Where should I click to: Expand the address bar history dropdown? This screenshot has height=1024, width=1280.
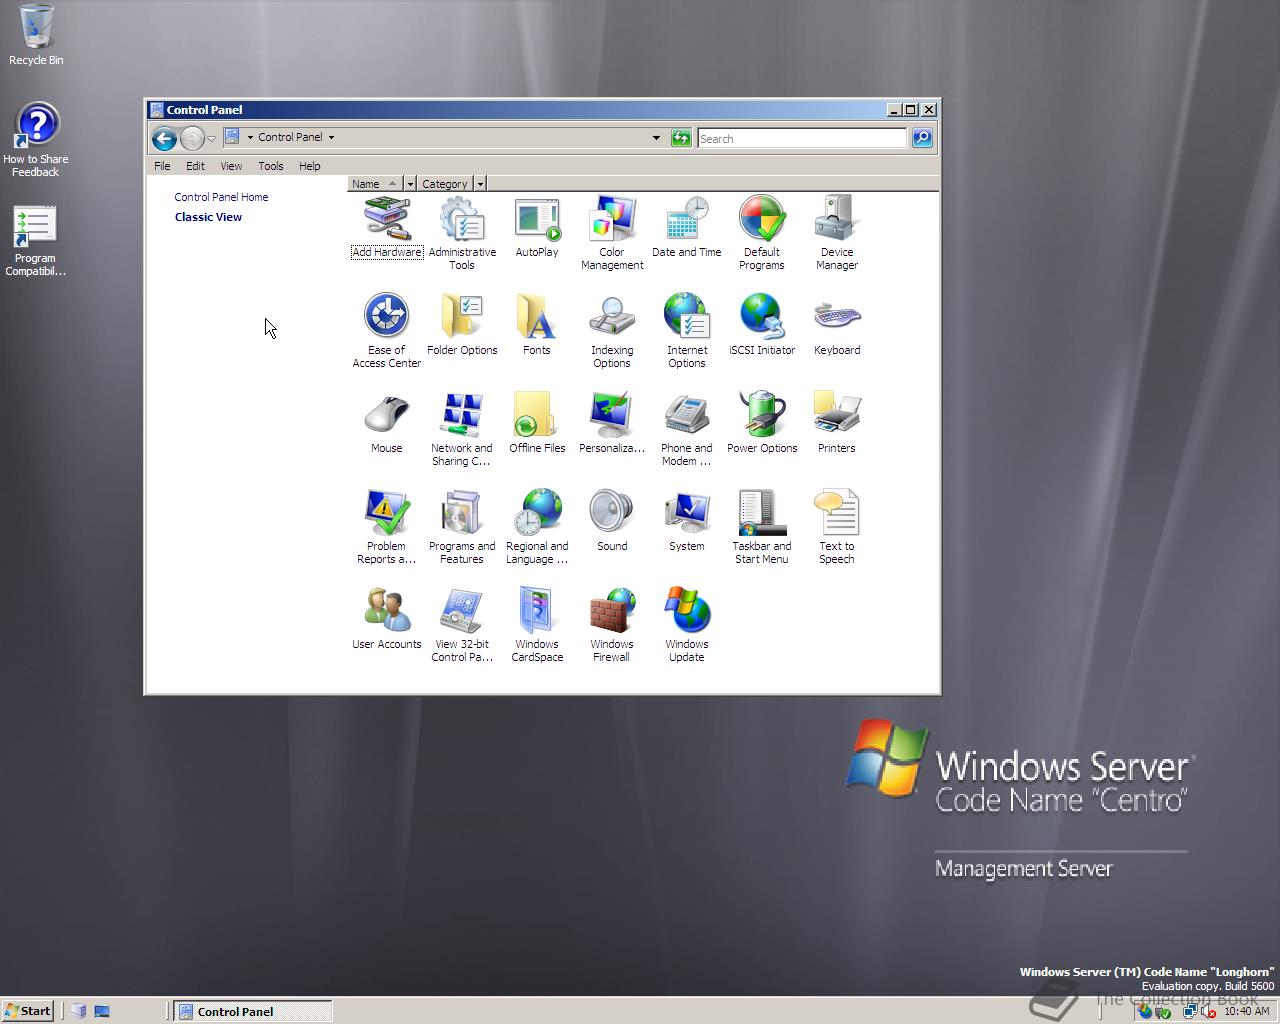click(x=656, y=138)
